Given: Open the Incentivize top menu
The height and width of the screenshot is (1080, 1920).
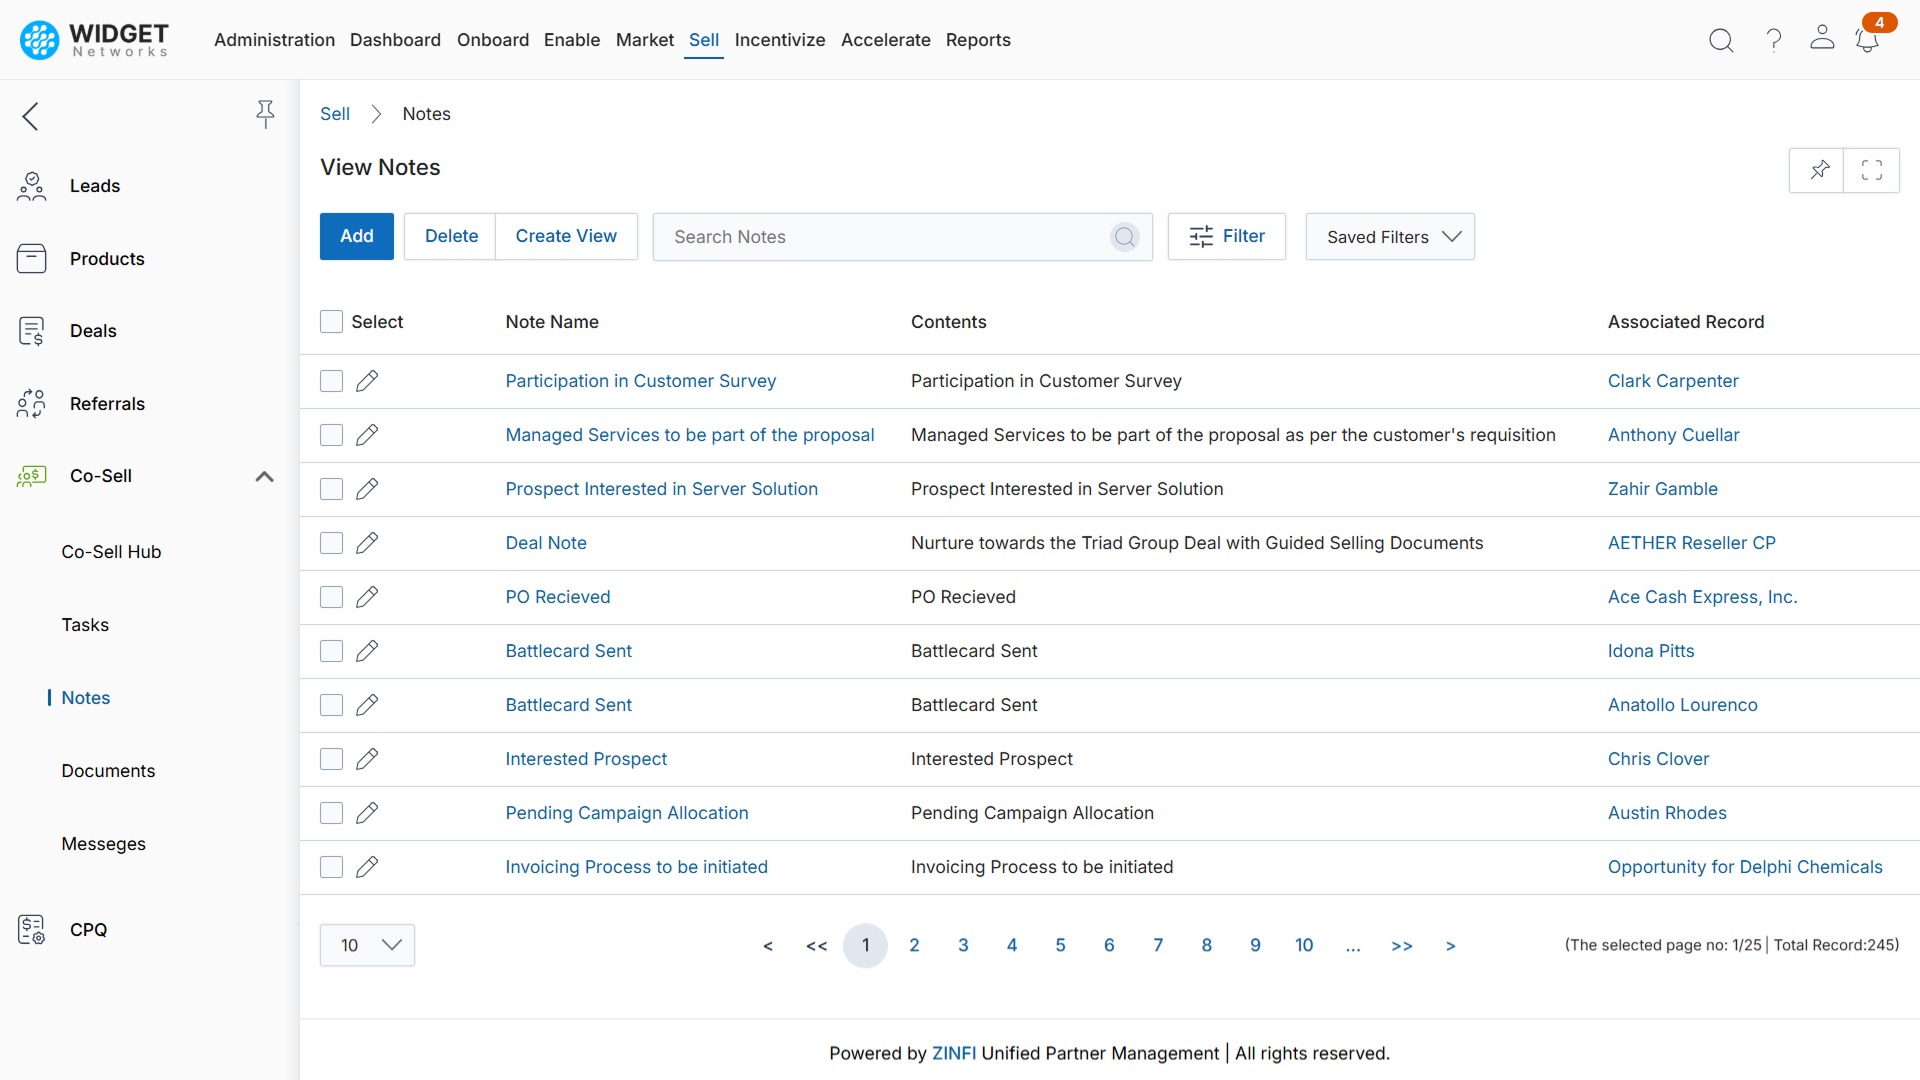Looking at the screenshot, I should 779,40.
